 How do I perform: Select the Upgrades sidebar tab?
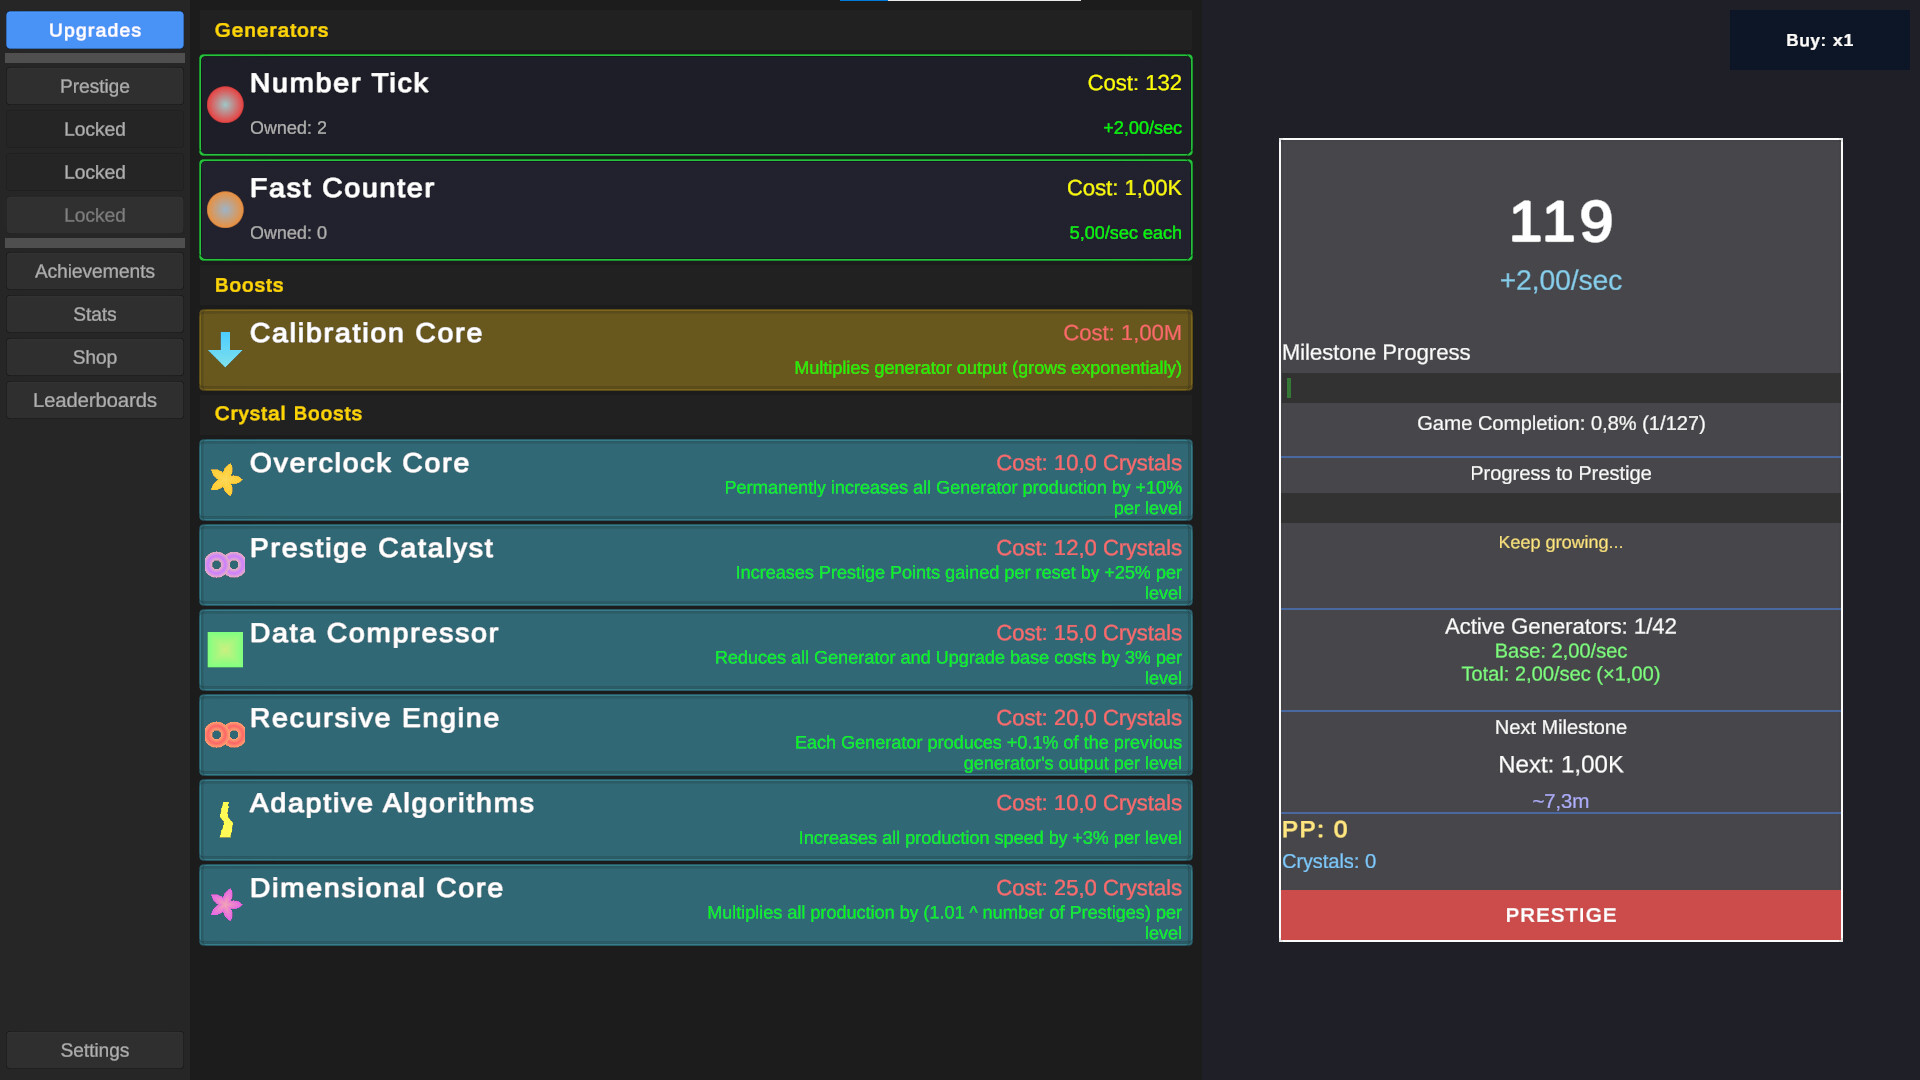tap(94, 30)
